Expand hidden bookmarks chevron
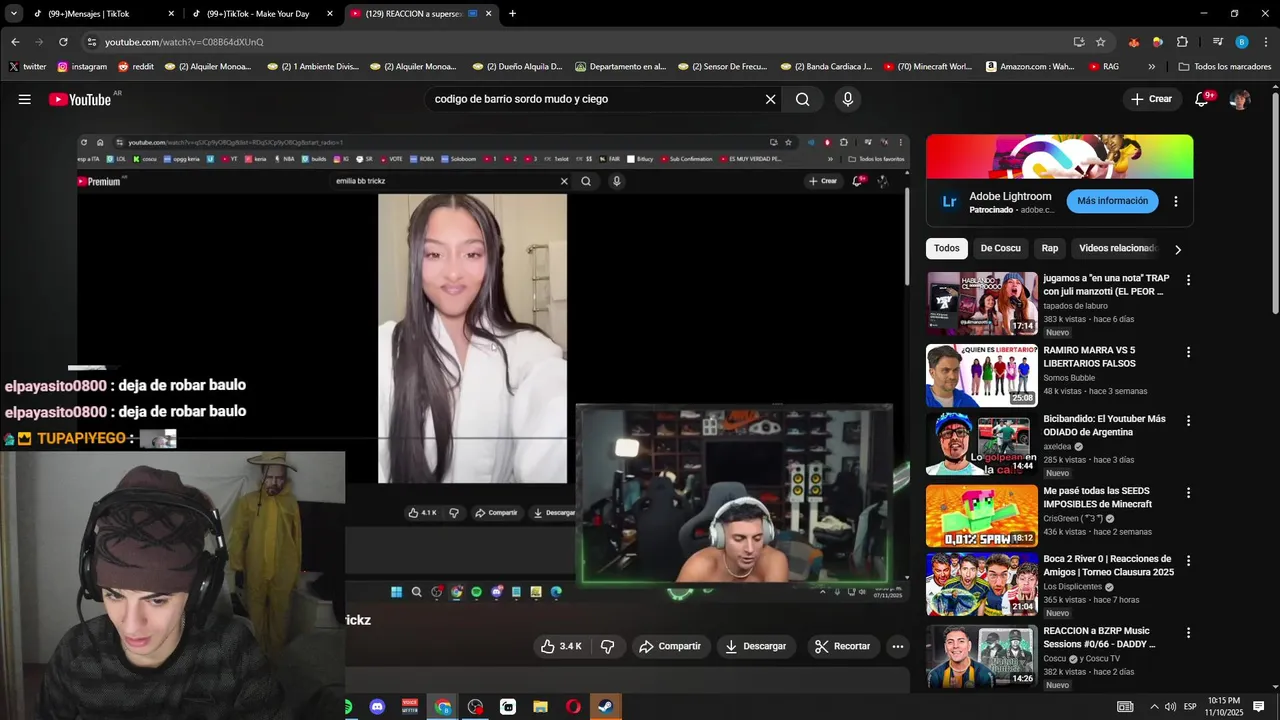The height and width of the screenshot is (720, 1280). click(x=1151, y=67)
